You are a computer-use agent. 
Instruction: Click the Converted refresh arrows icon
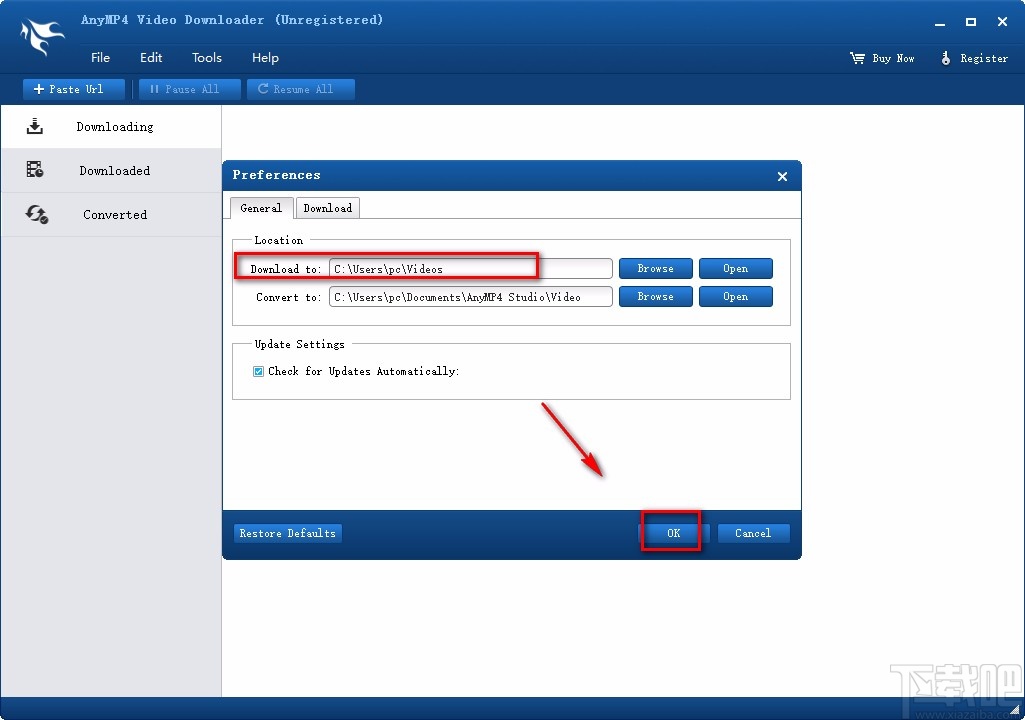tap(37, 214)
